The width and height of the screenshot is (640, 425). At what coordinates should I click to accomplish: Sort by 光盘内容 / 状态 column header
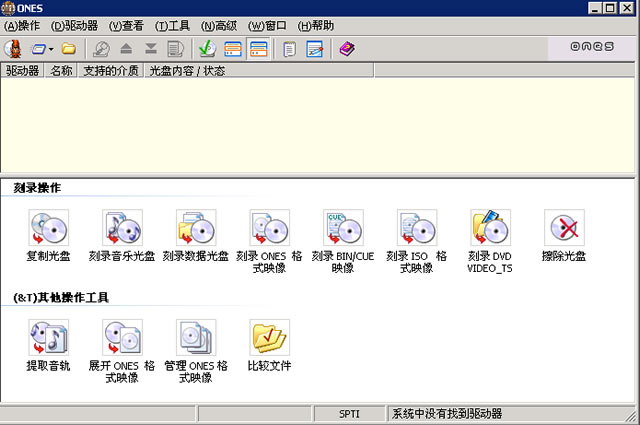point(259,71)
